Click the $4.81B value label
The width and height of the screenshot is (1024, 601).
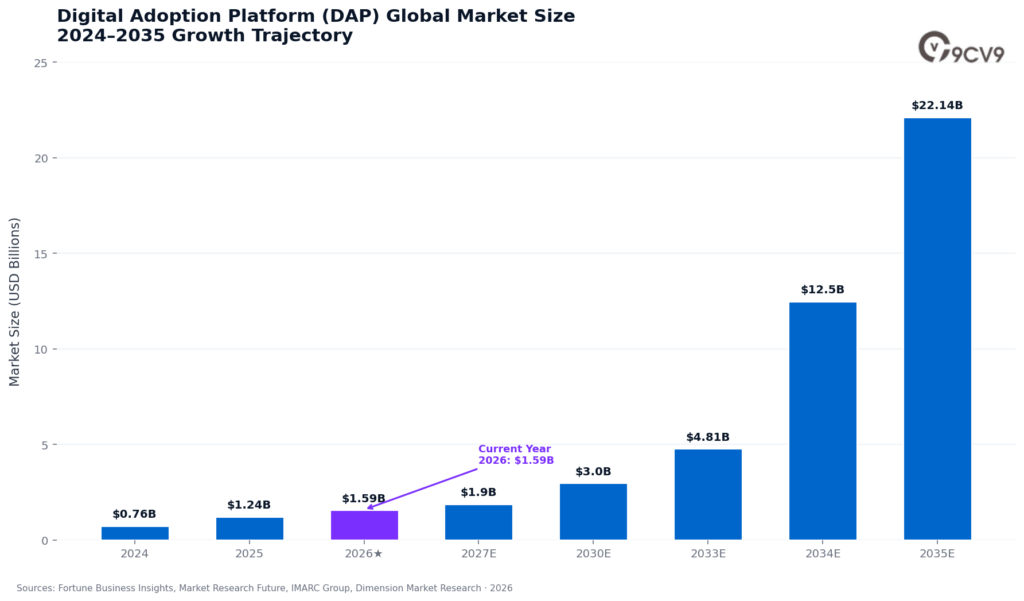(x=708, y=437)
